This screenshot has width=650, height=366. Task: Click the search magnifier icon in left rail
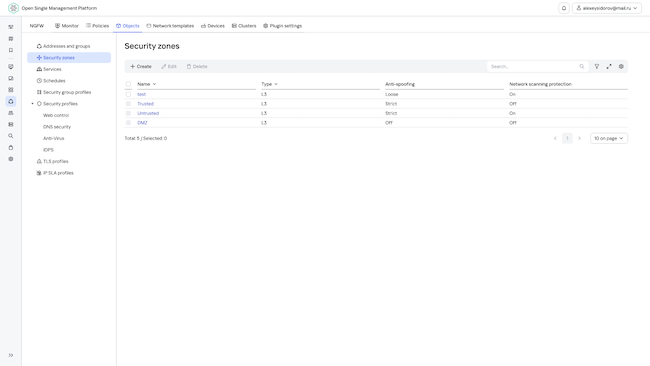tap(11, 136)
